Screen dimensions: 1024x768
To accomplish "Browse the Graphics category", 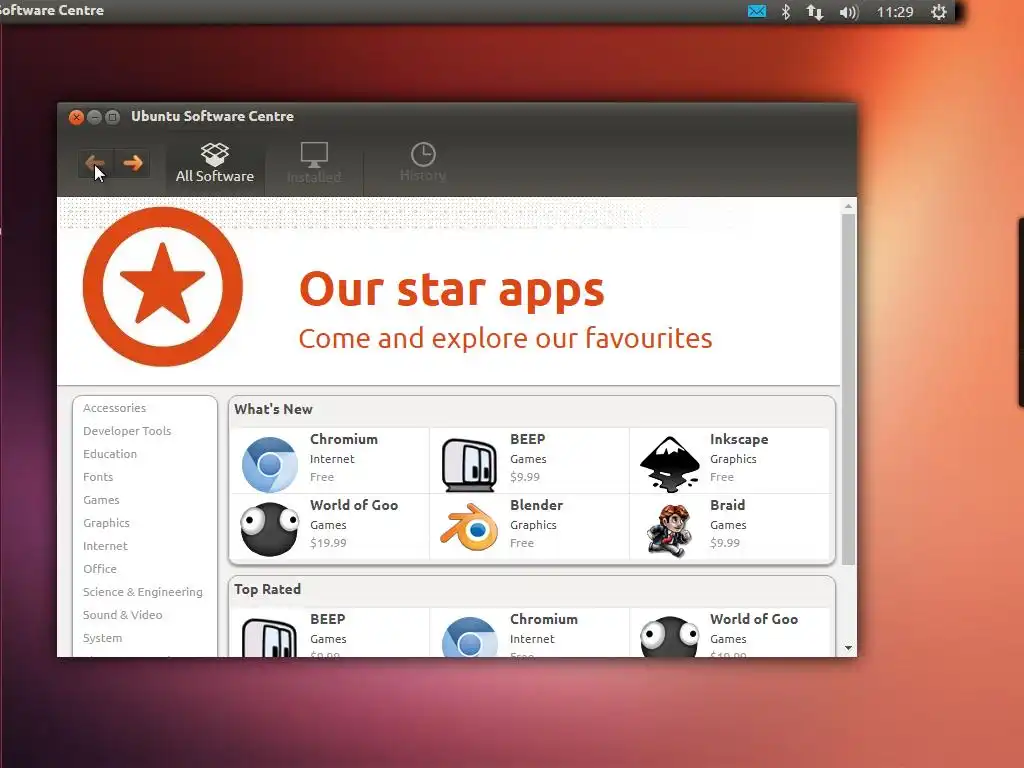I will 106,523.
